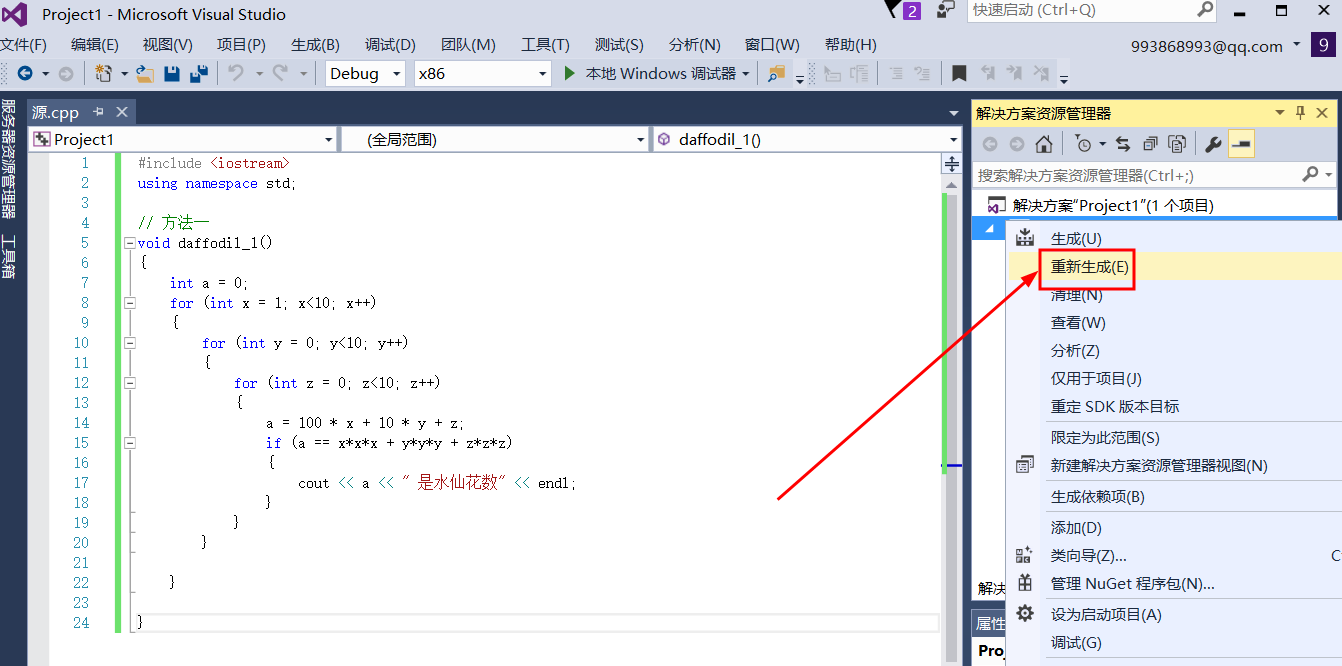Click the green start debugging play icon

point(570,73)
